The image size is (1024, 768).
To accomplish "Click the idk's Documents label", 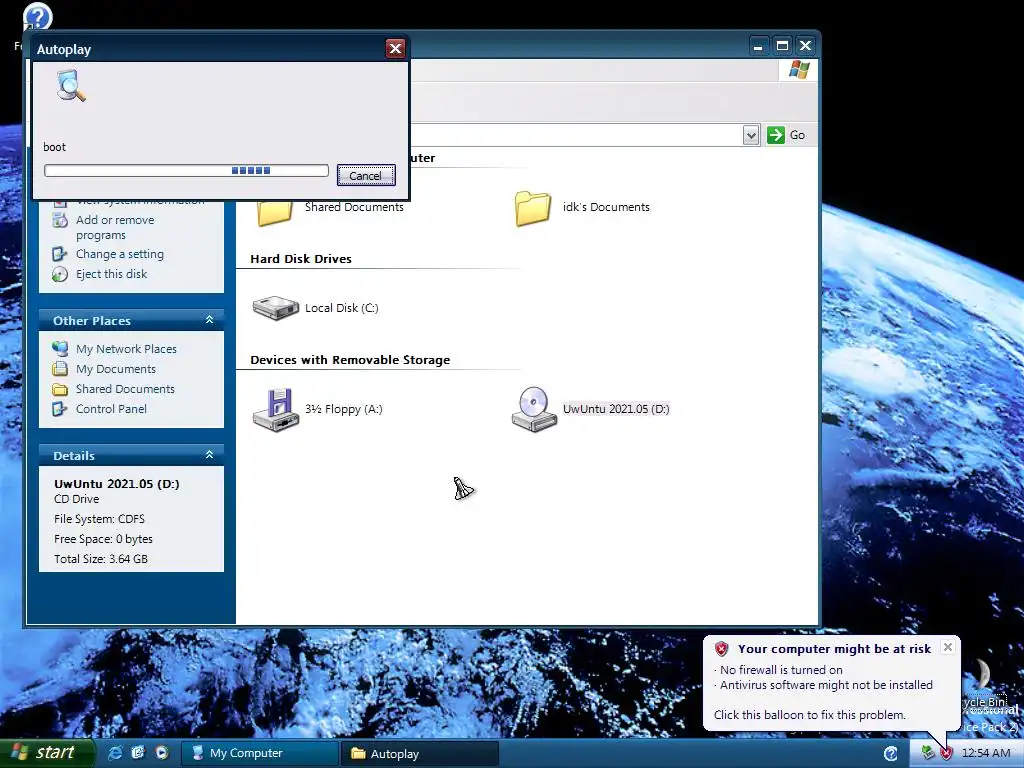I will (606, 207).
